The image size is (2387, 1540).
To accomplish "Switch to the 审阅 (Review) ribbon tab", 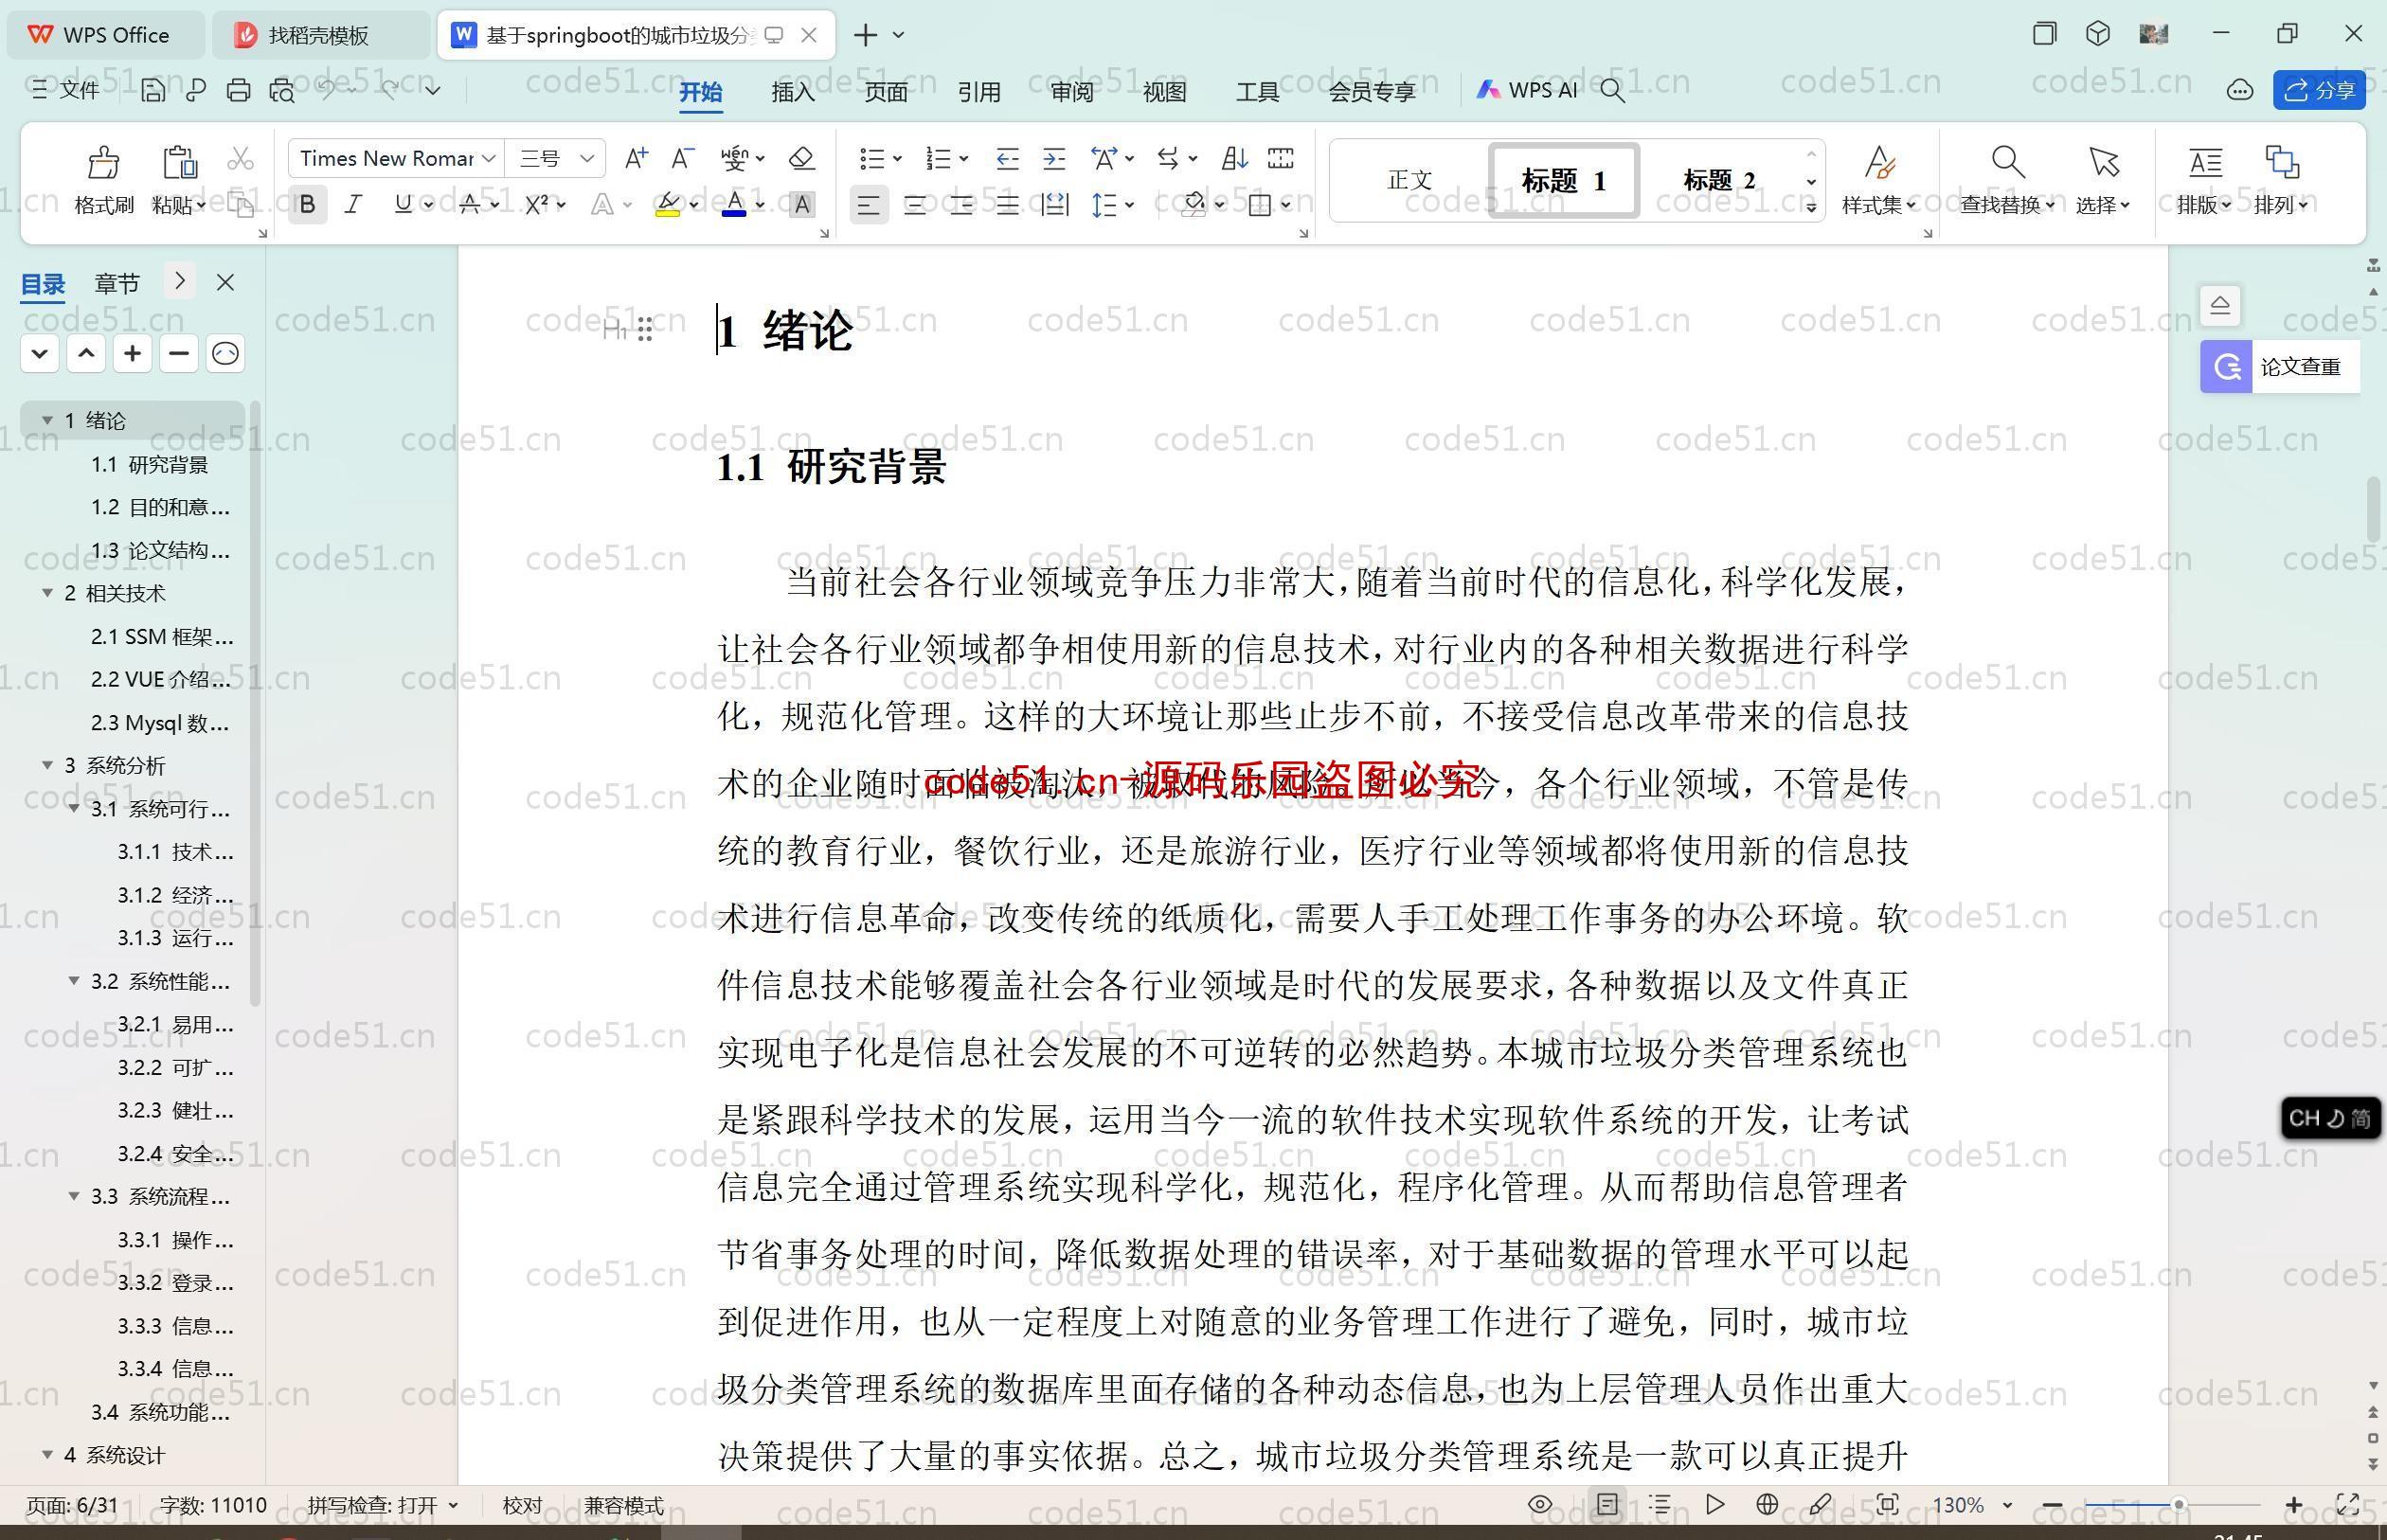I will point(1072,91).
